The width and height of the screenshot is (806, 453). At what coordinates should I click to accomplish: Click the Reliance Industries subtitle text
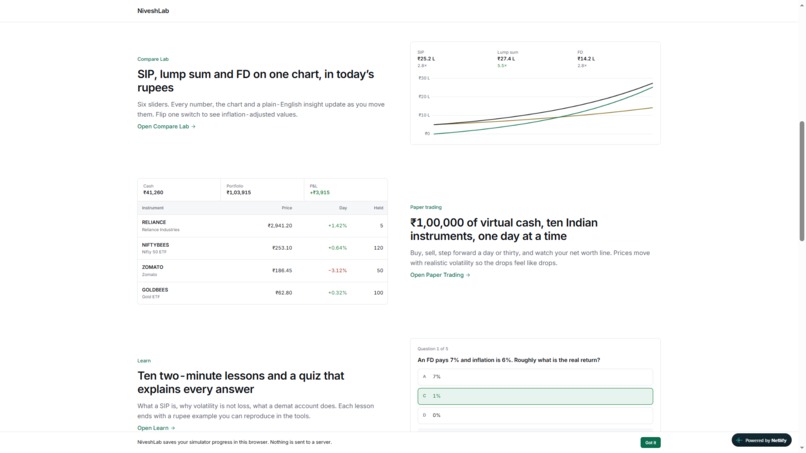click(160, 230)
